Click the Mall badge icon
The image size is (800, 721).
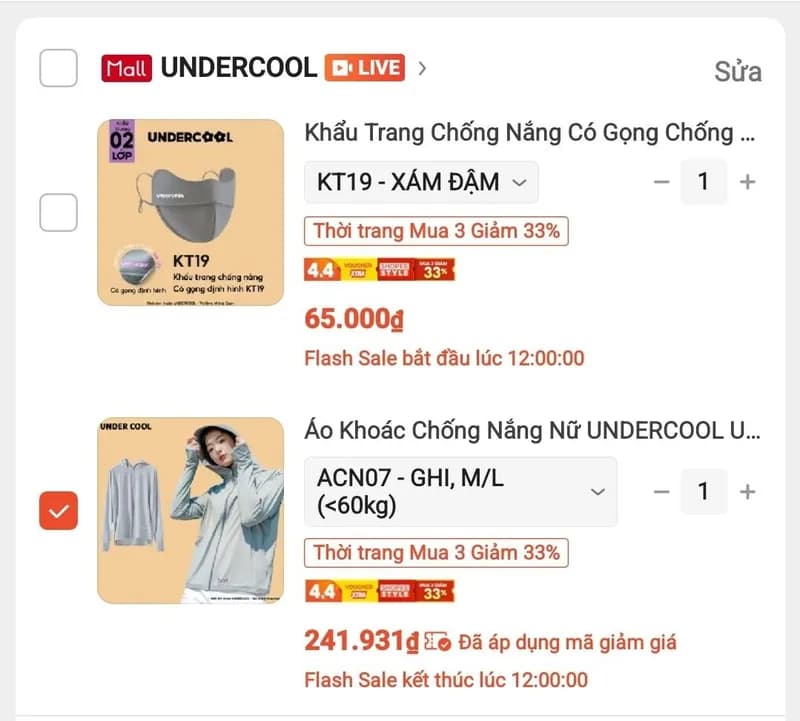(125, 68)
